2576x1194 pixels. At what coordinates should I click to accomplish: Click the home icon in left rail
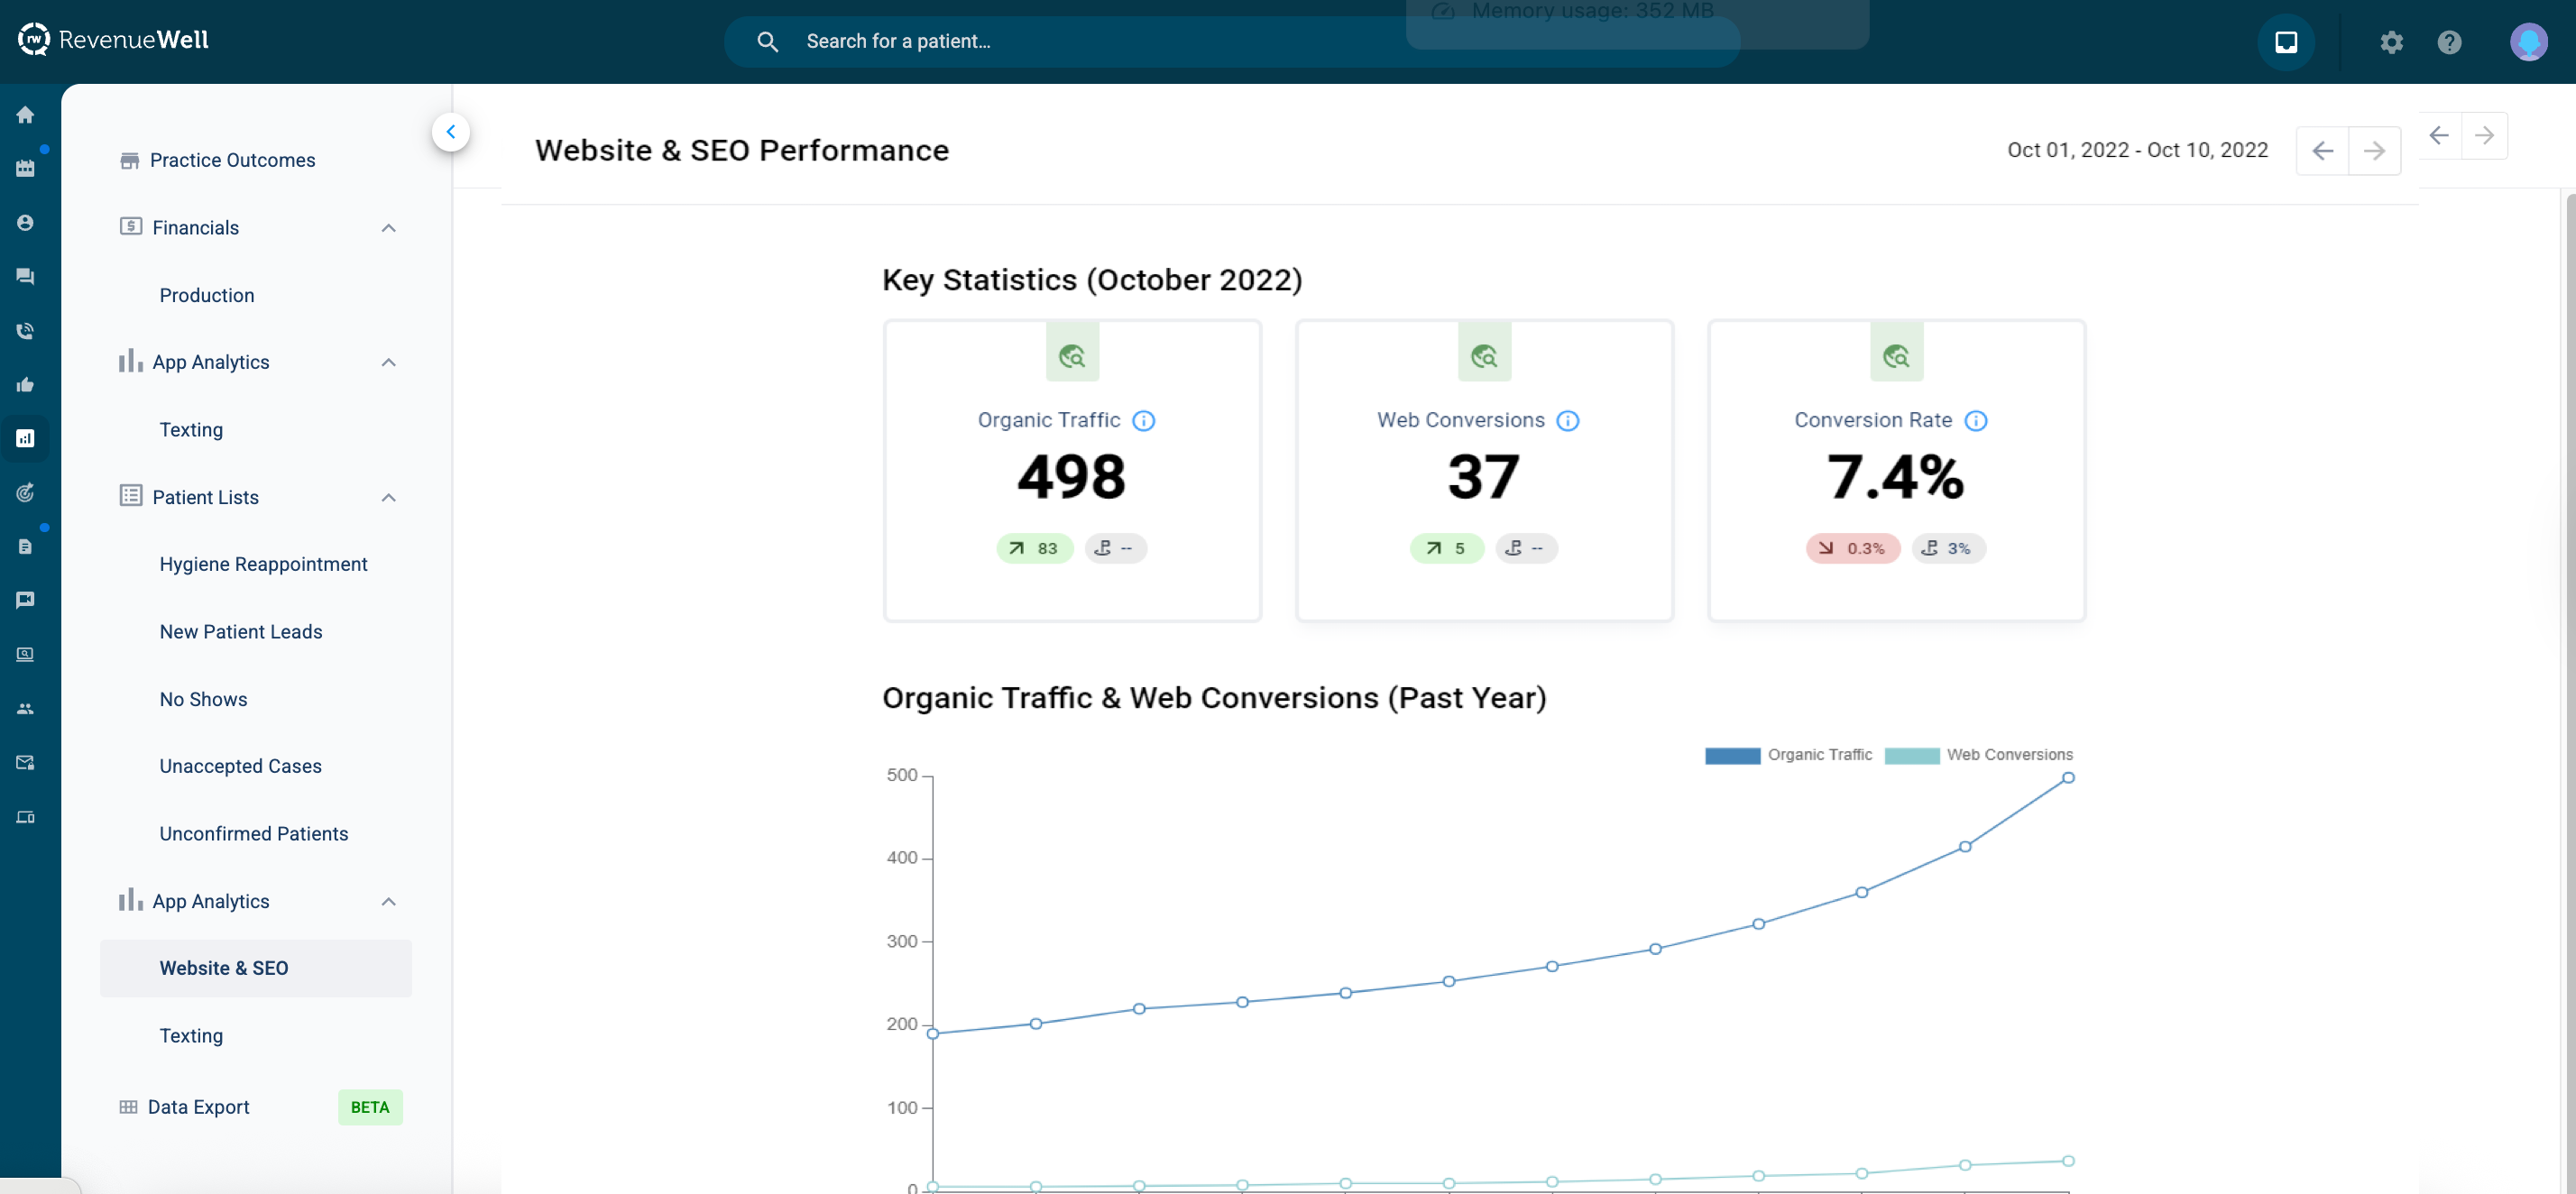point(26,115)
